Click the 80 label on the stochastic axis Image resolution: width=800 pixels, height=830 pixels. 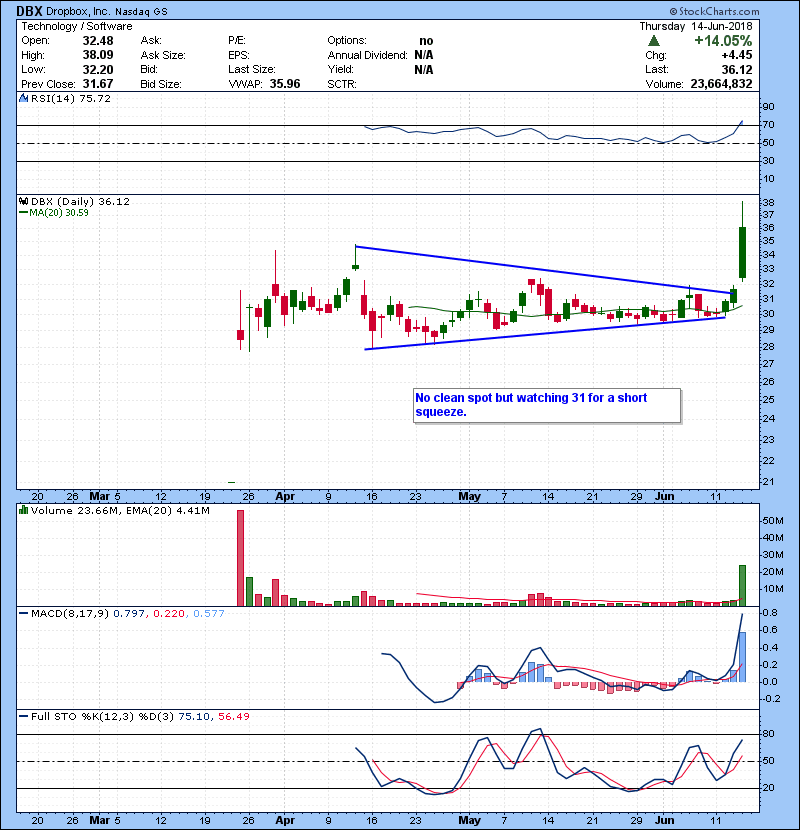point(768,734)
